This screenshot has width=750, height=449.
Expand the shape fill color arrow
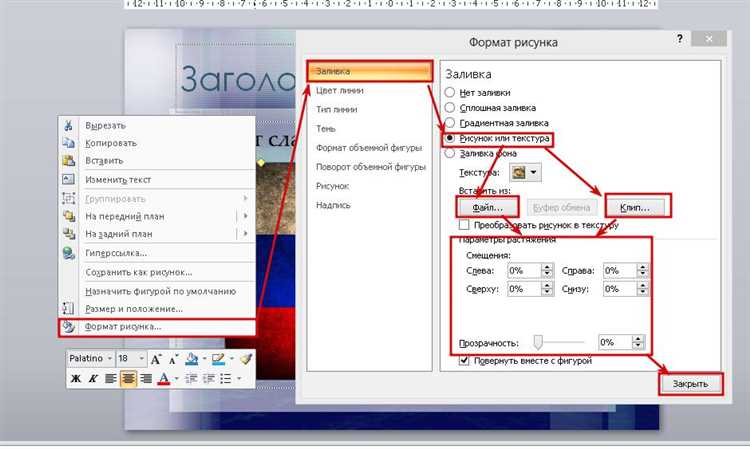point(204,359)
